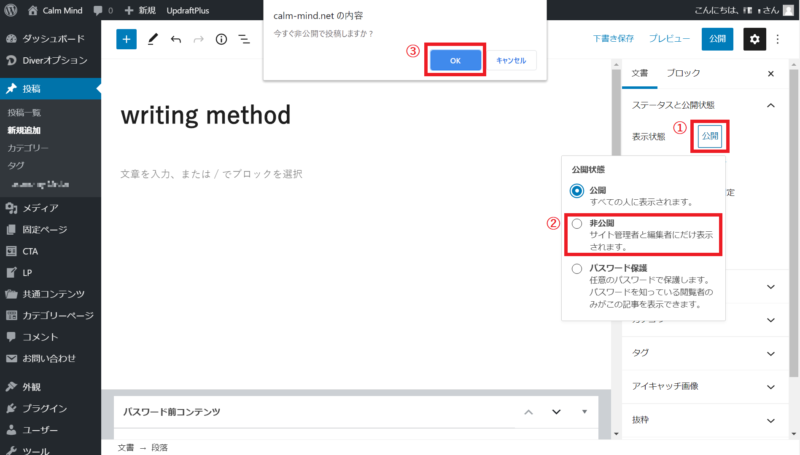Expand タグ panel section
The image size is (800, 455).
point(705,353)
